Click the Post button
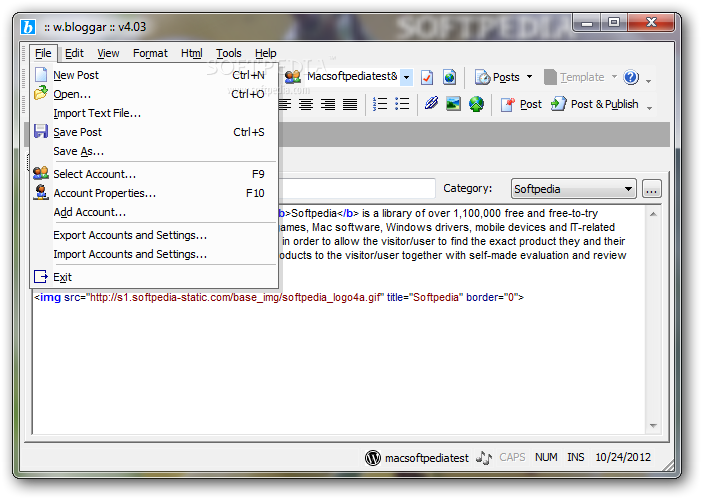This screenshot has width=702, height=499. point(521,104)
